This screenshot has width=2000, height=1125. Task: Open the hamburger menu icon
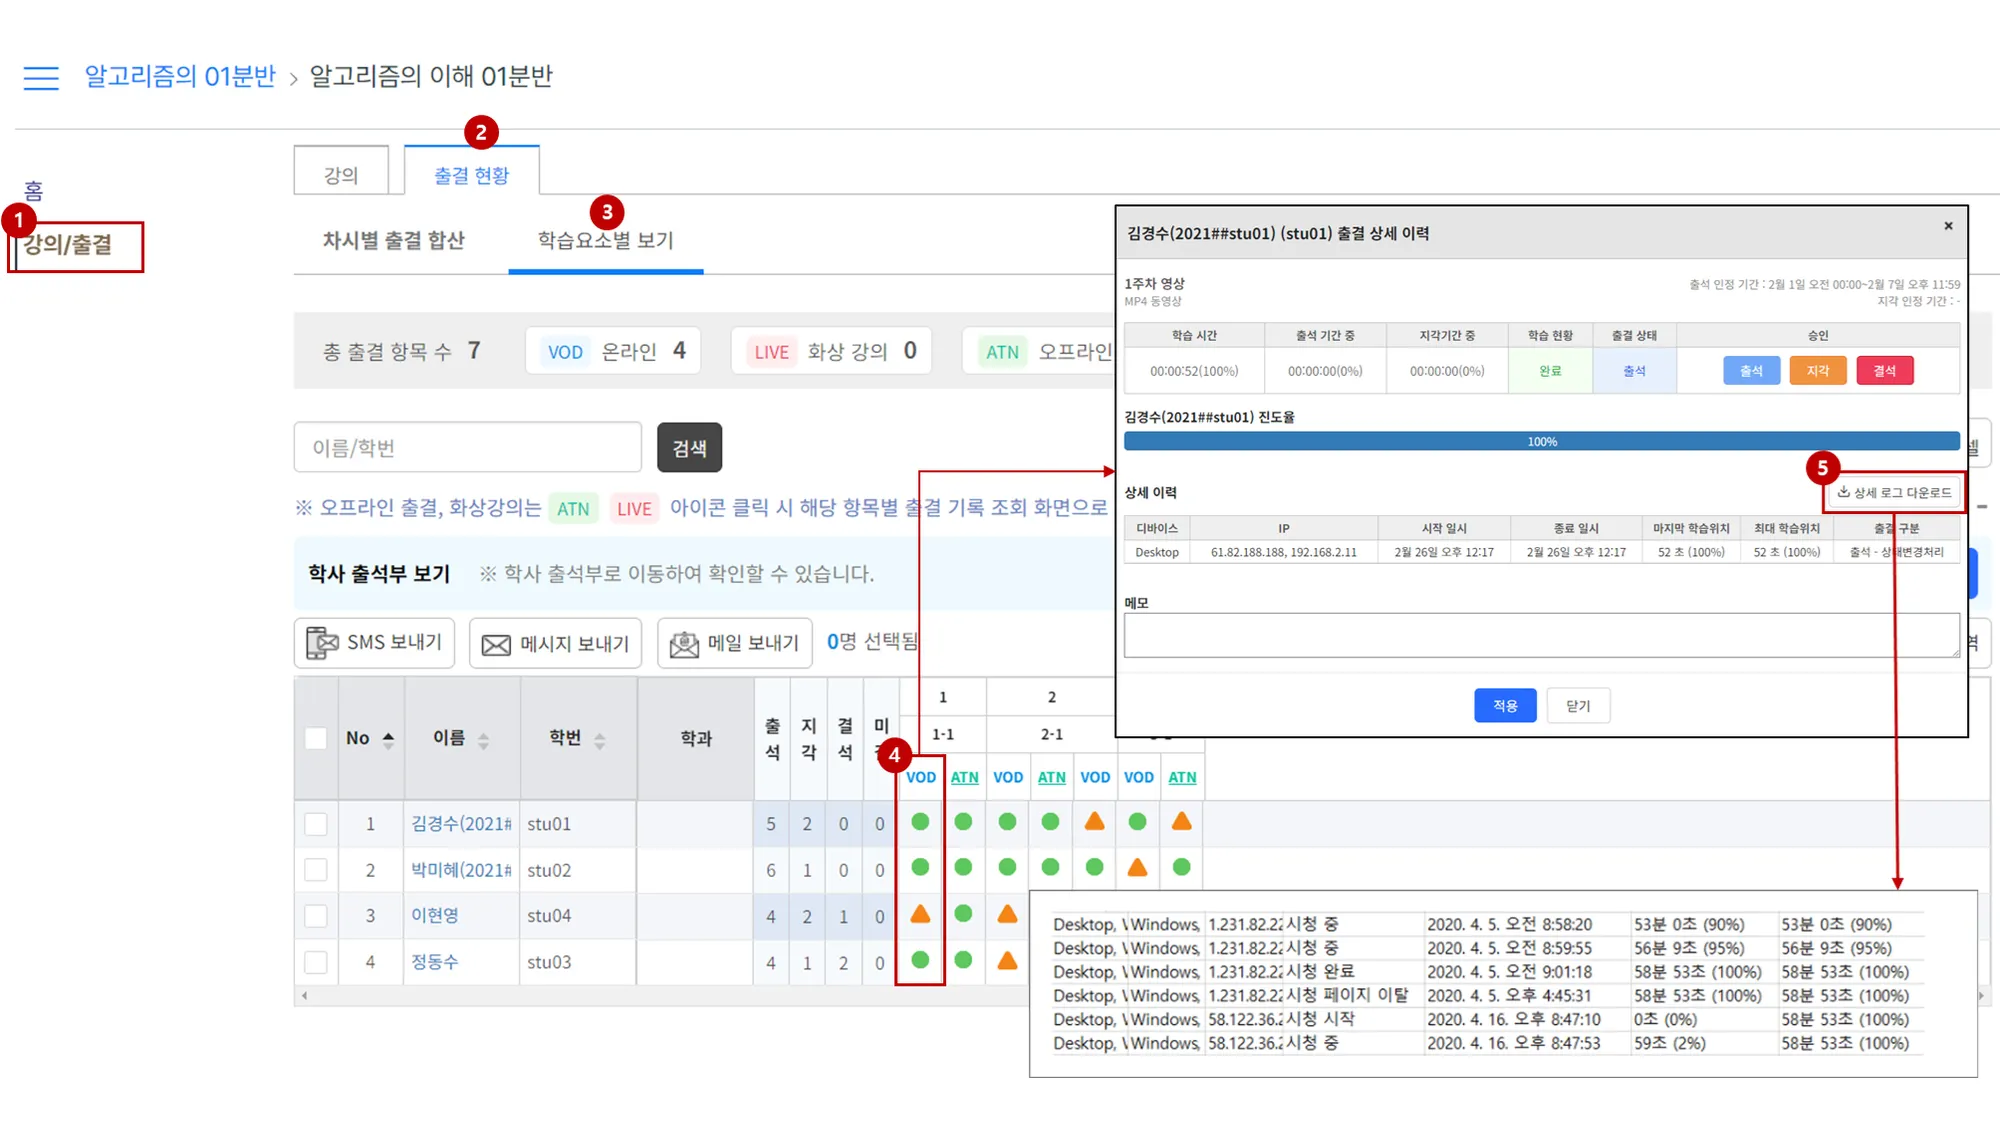coord(41,77)
